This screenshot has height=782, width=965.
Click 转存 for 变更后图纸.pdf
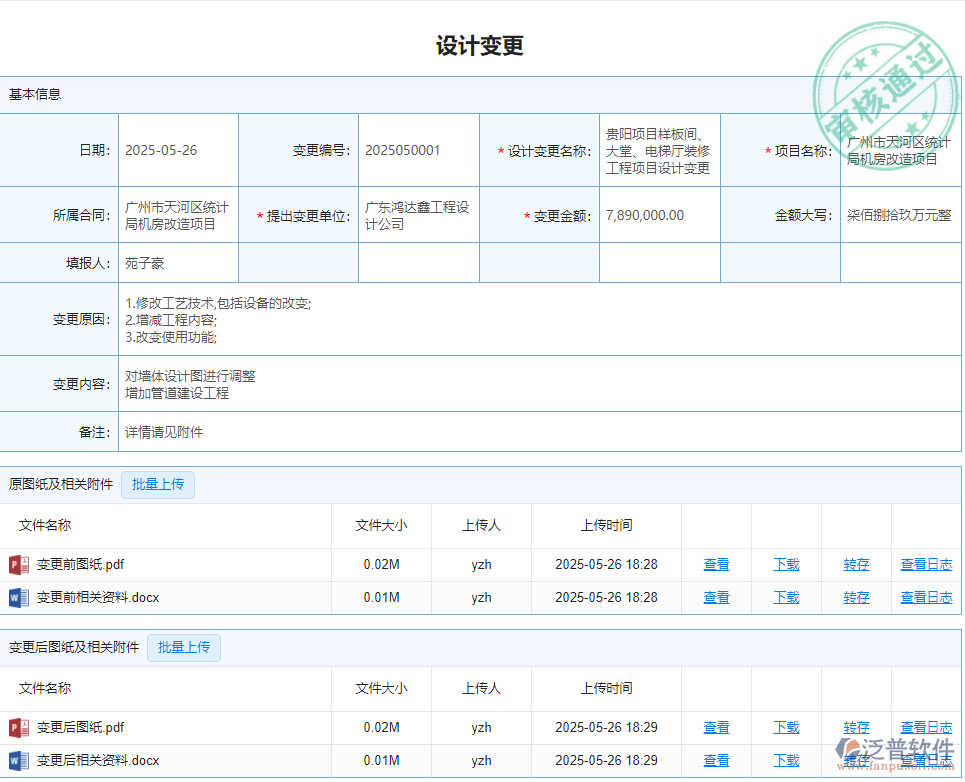(x=856, y=727)
